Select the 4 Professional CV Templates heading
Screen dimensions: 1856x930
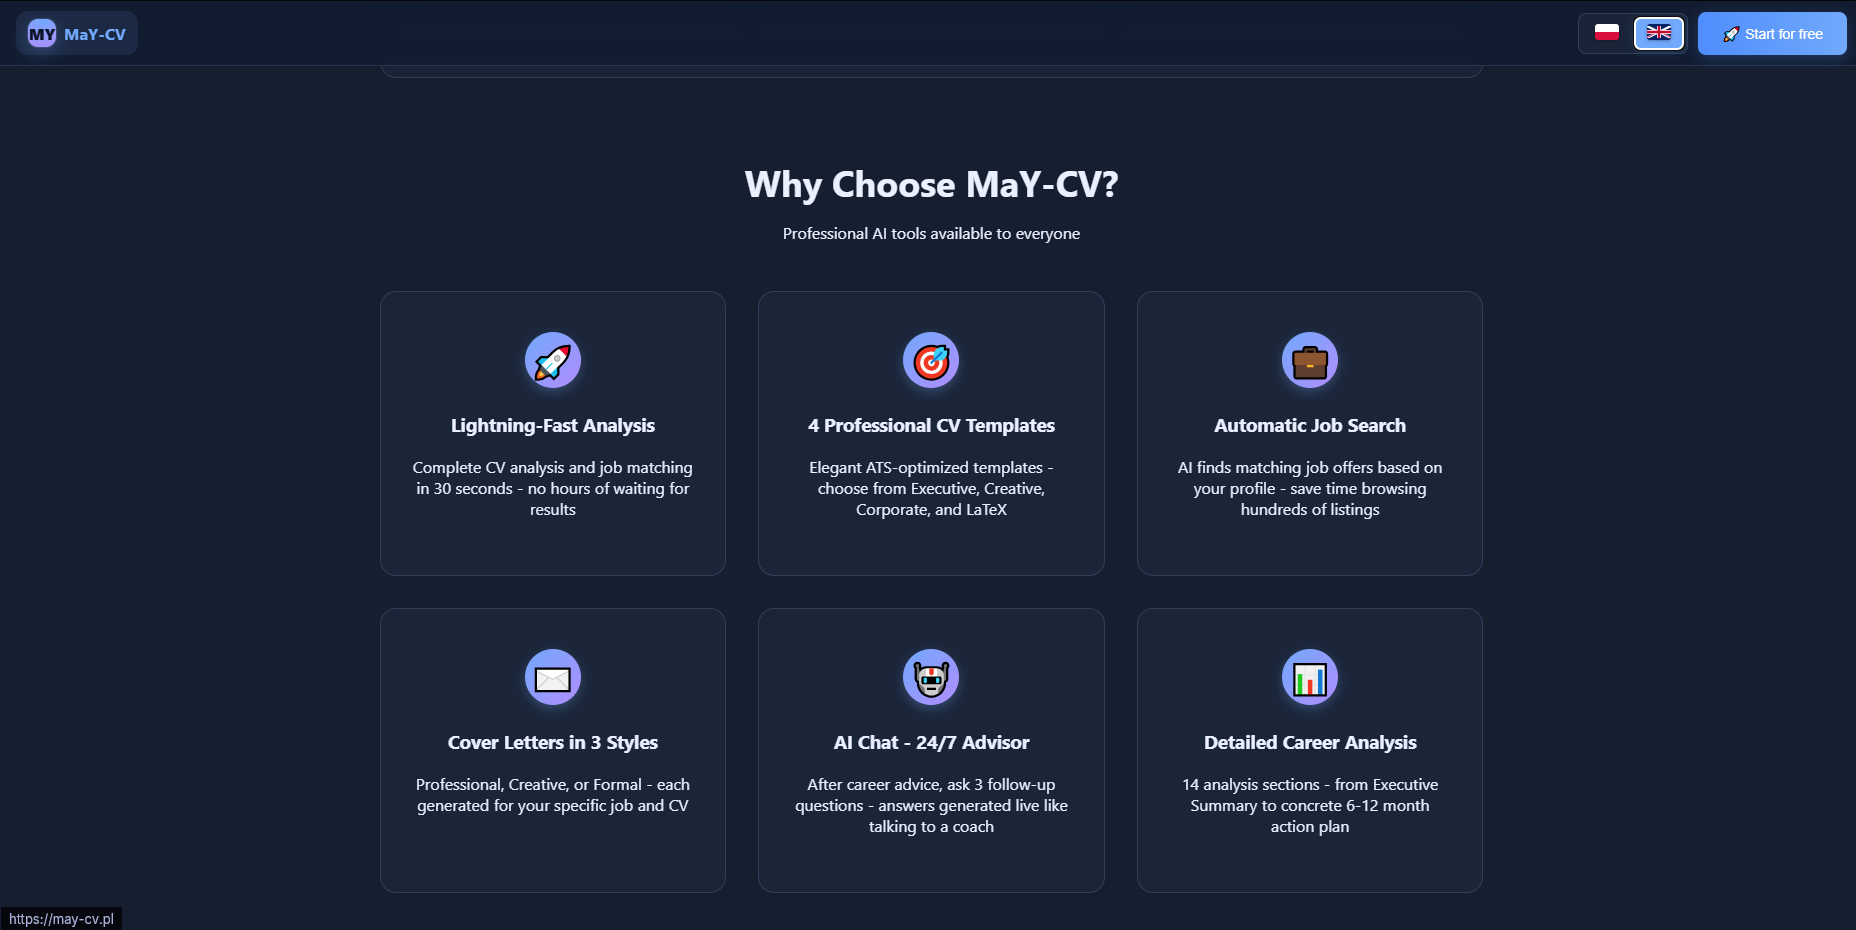pos(931,426)
